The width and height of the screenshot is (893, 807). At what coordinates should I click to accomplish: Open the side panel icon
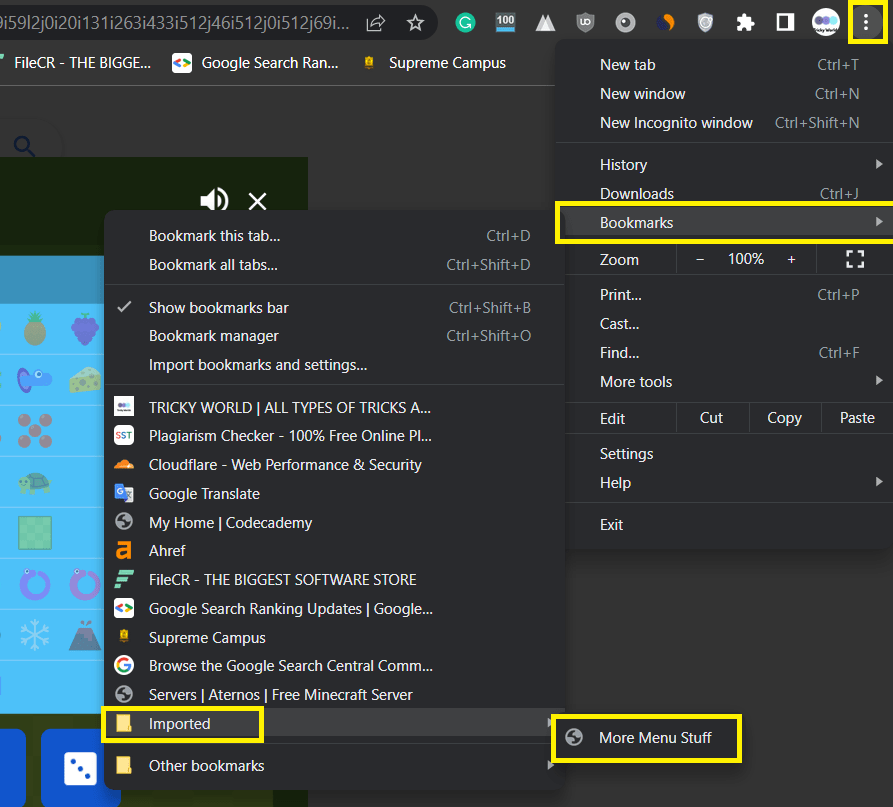pyautogui.click(x=785, y=22)
